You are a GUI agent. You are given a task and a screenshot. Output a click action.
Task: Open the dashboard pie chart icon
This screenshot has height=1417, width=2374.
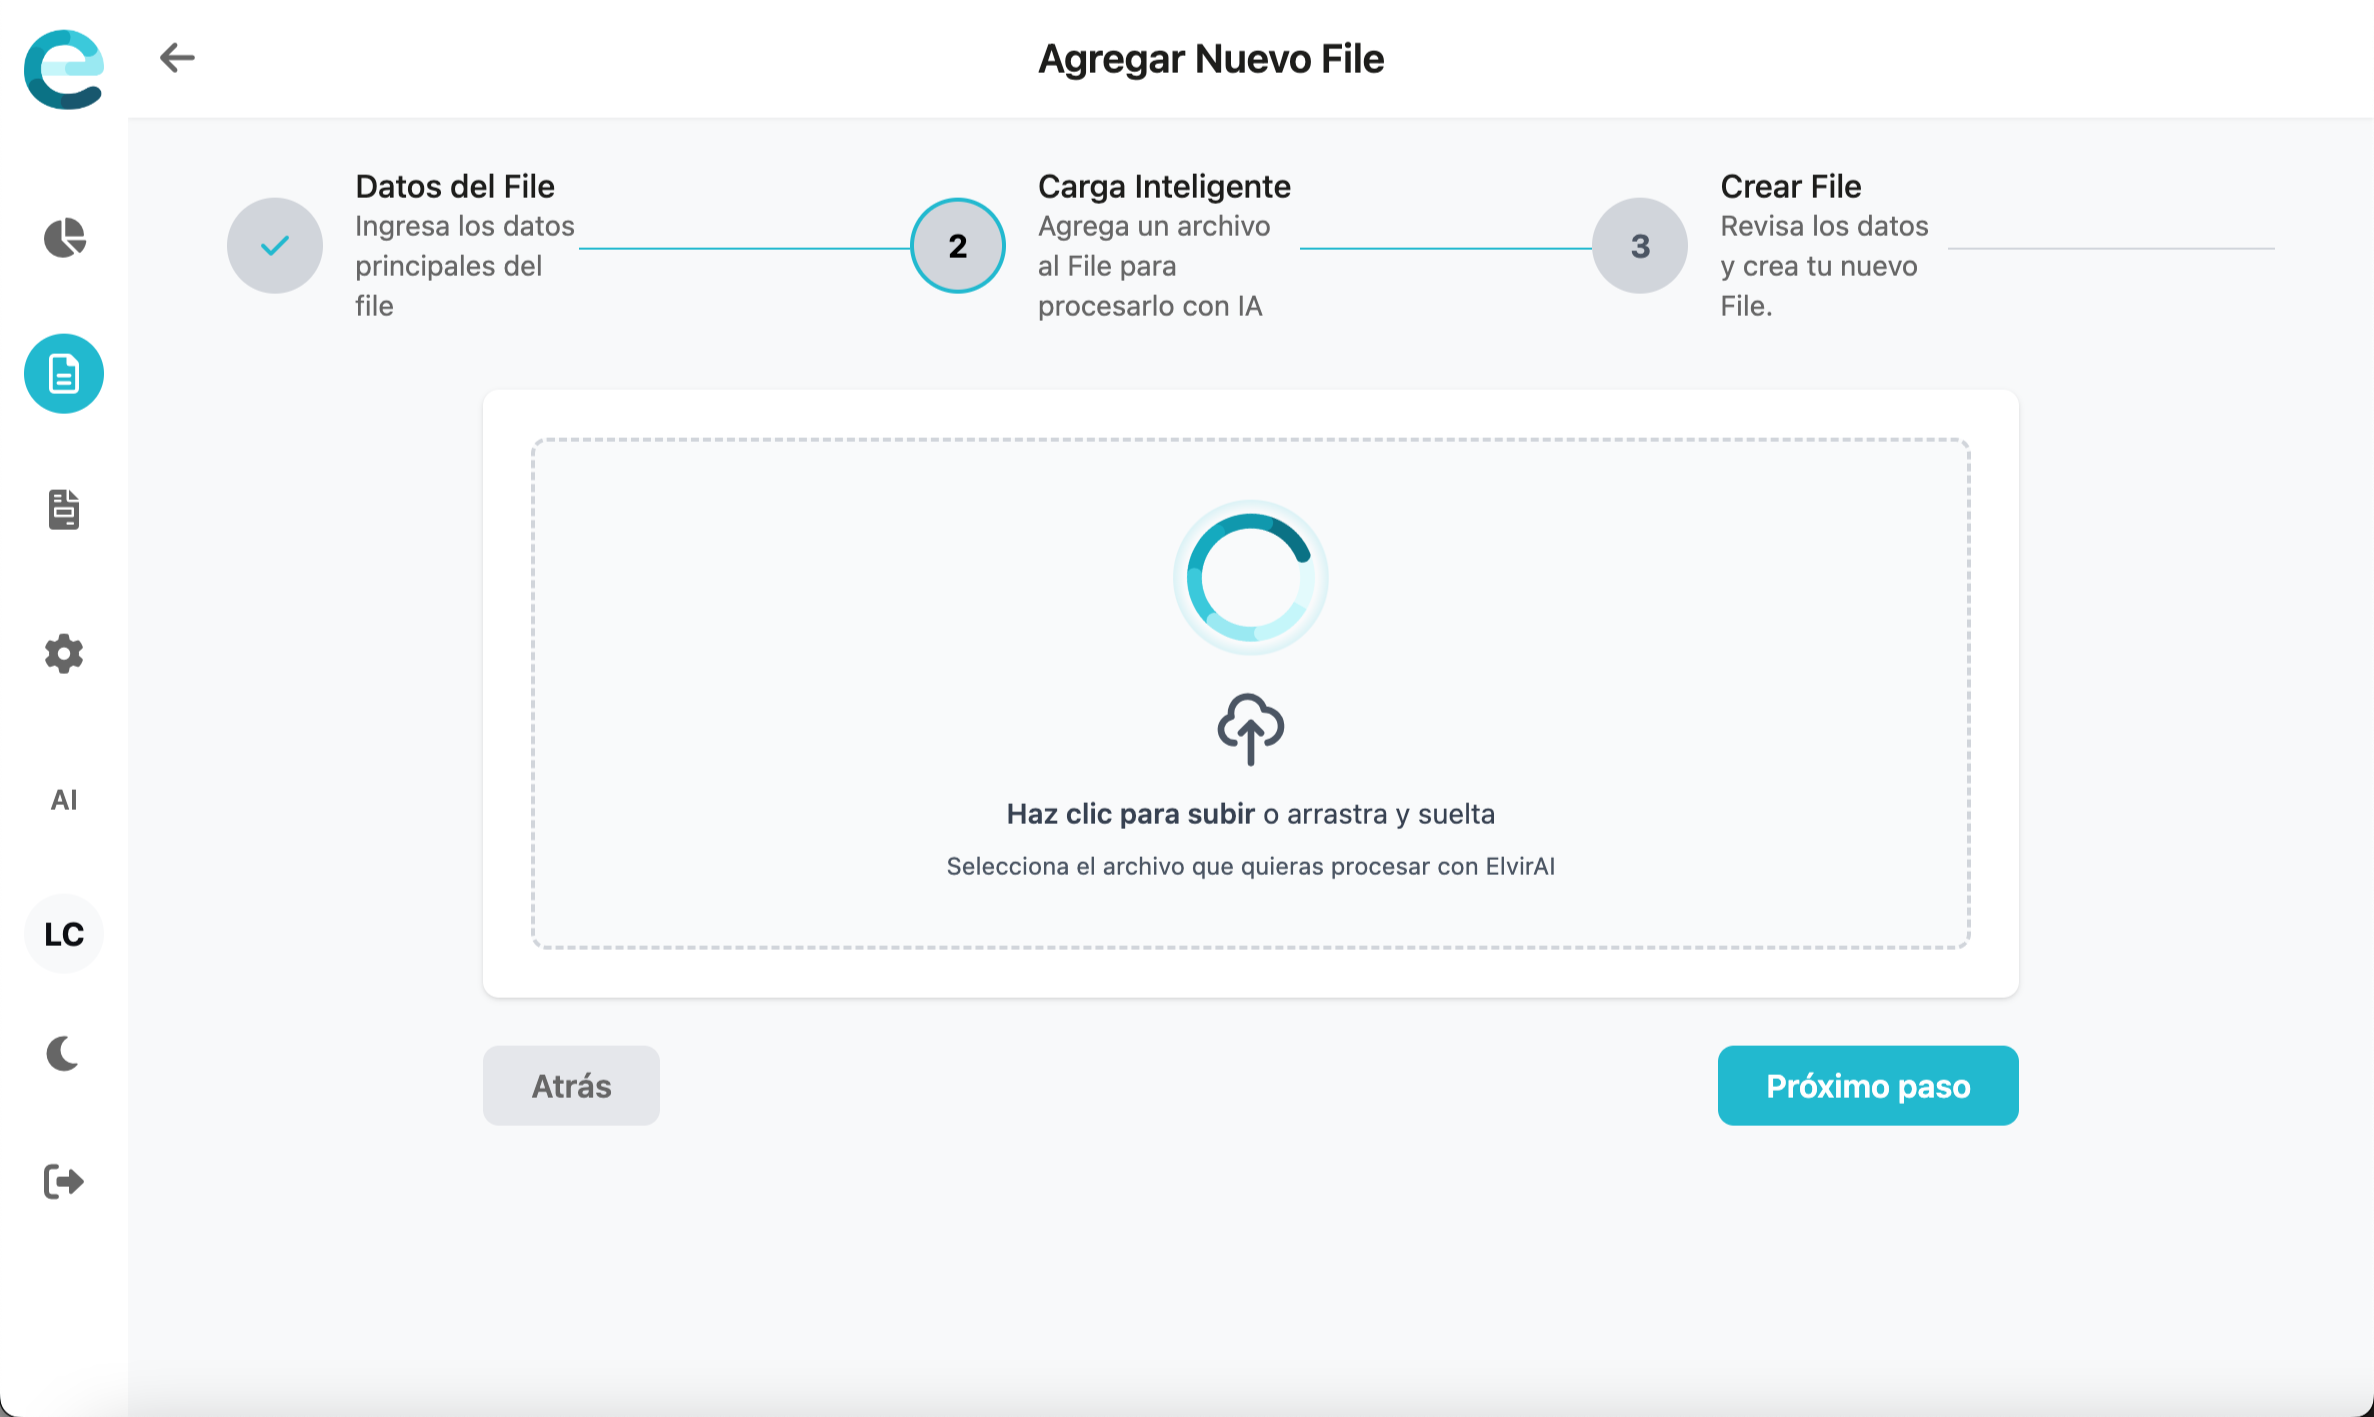tap(64, 238)
